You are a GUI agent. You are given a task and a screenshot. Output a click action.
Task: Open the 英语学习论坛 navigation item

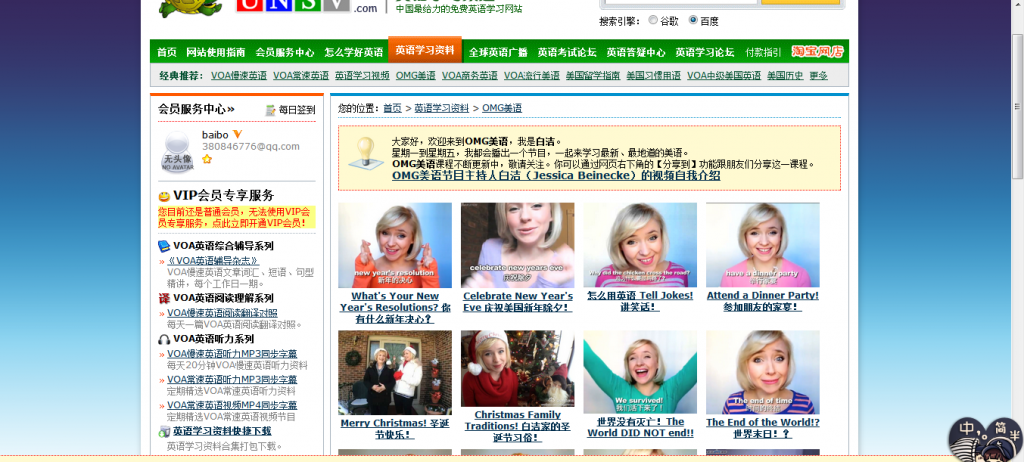(705, 52)
